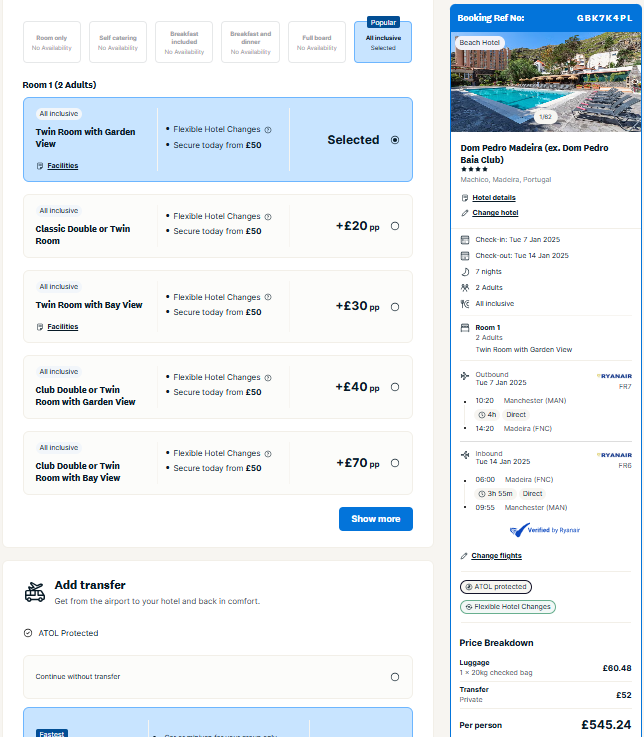Click the moon icon beside 7 nights
Viewport: 644px width, 737px height.
pyautogui.click(x=465, y=272)
